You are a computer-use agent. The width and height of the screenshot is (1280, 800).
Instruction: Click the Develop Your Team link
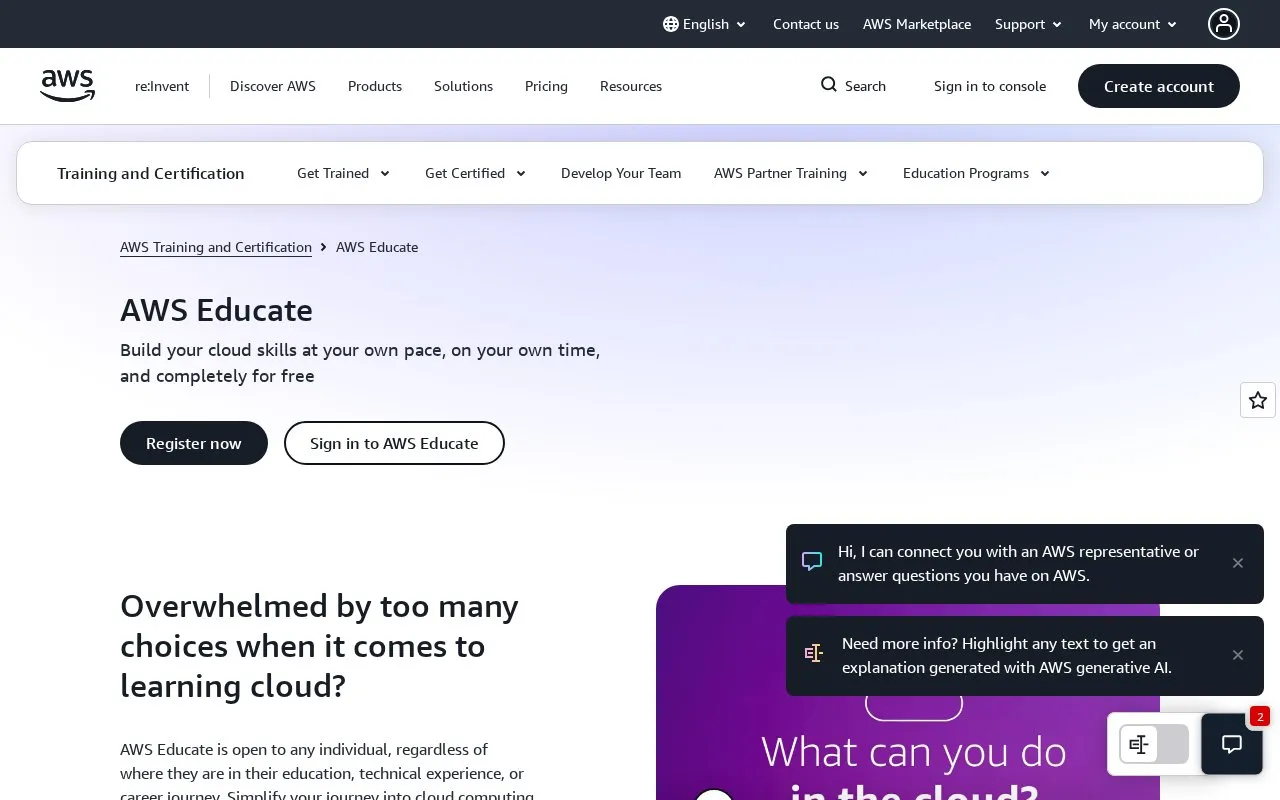(621, 173)
